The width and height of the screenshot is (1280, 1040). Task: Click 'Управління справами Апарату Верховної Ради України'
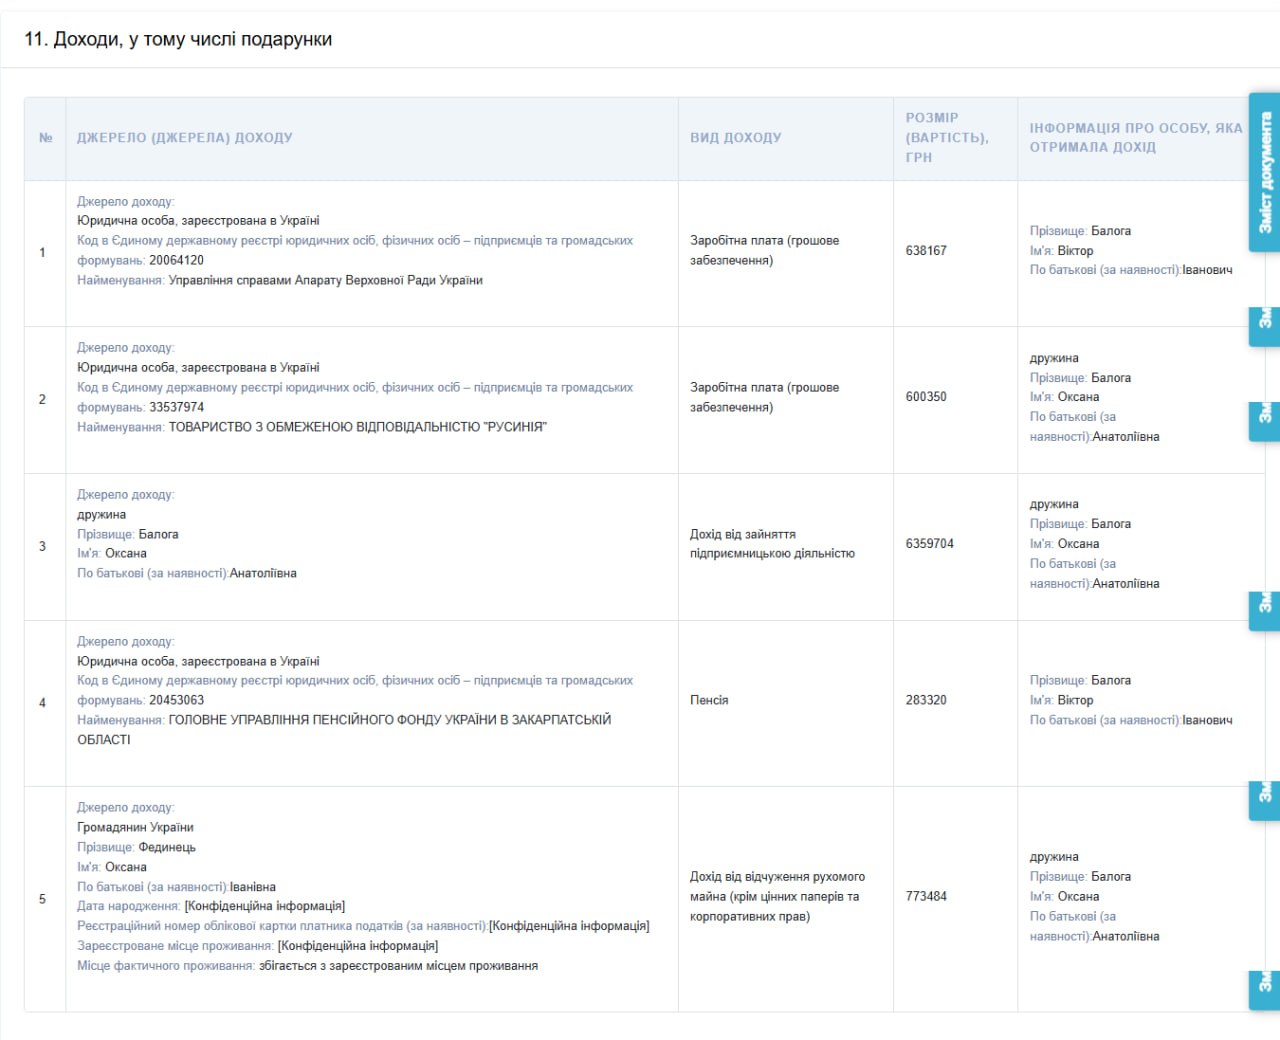tap(325, 280)
